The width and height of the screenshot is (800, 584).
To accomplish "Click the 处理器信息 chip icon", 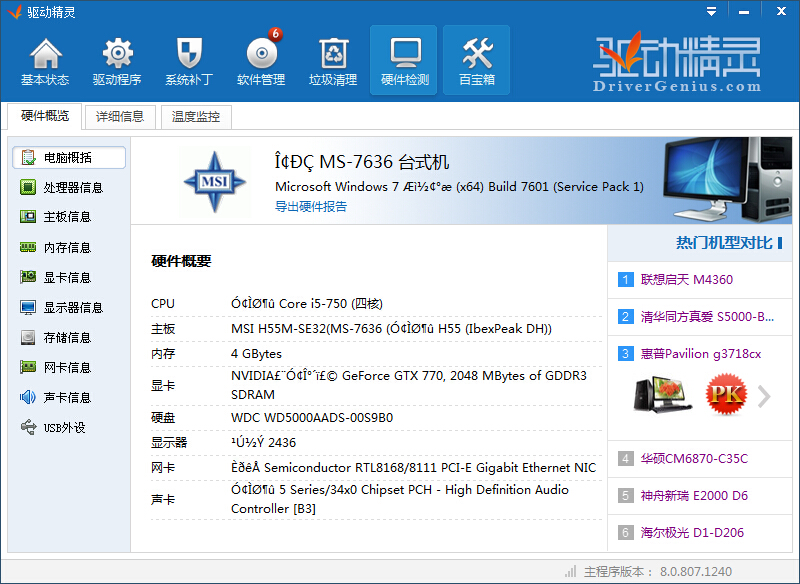I will point(28,187).
